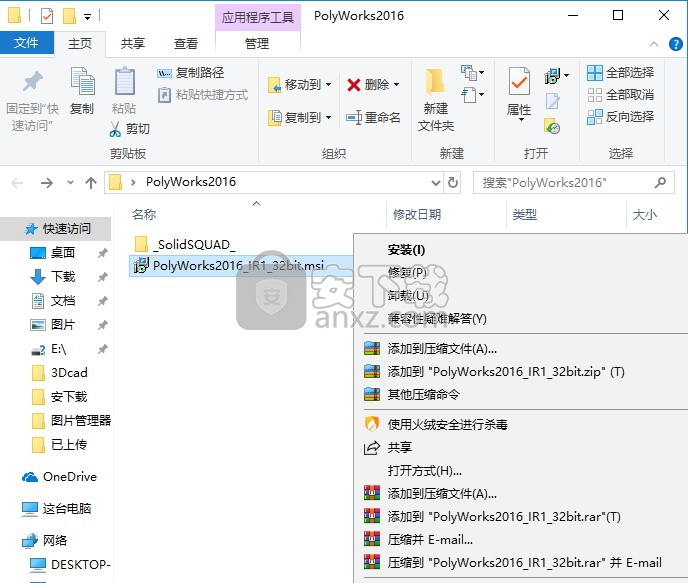Image resolution: width=688 pixels, height=583 pixels.
Task: Click Rename (重命名) in the ribbon
Action: coord(373,117)
